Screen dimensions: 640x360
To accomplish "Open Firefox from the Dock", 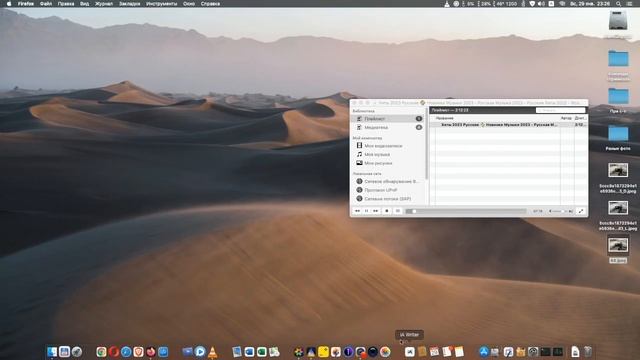I will pos(151,351).
